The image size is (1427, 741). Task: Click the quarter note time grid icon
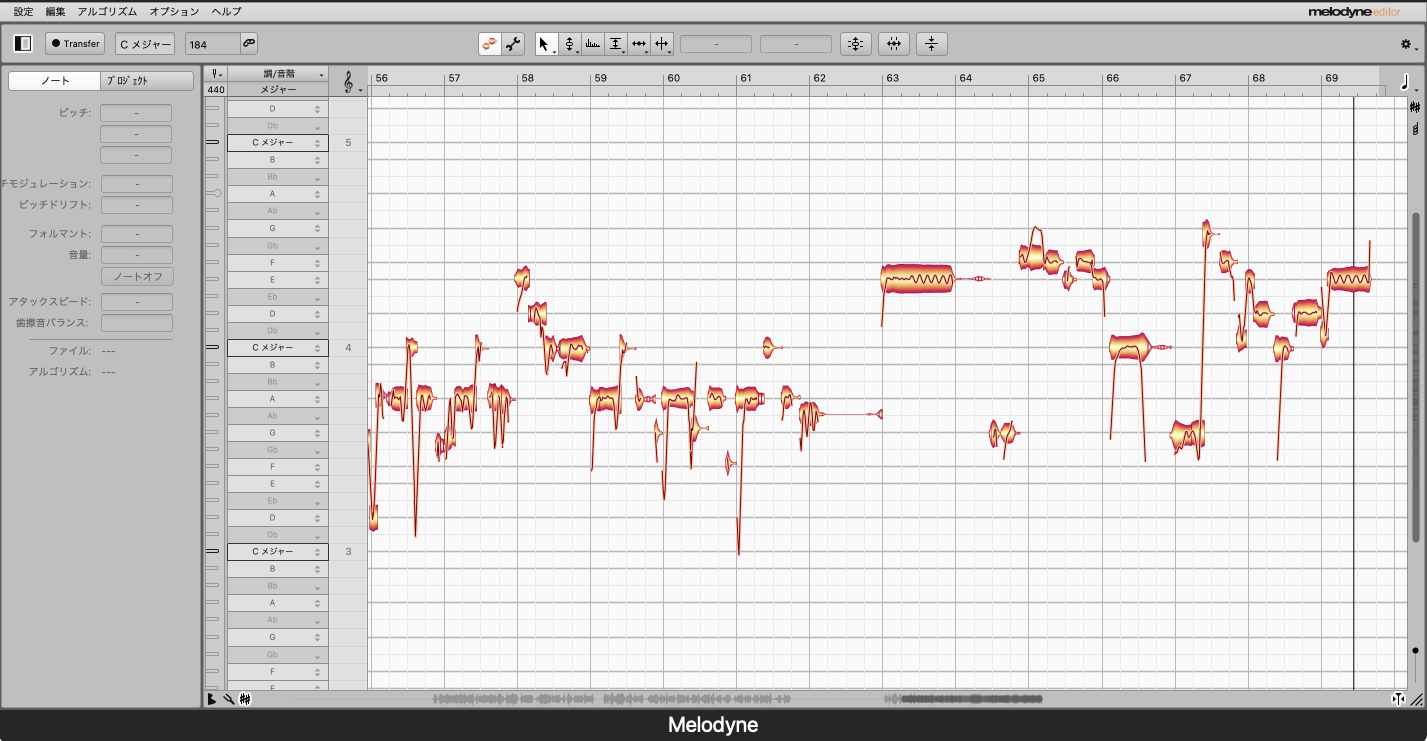click(1407, 83)
